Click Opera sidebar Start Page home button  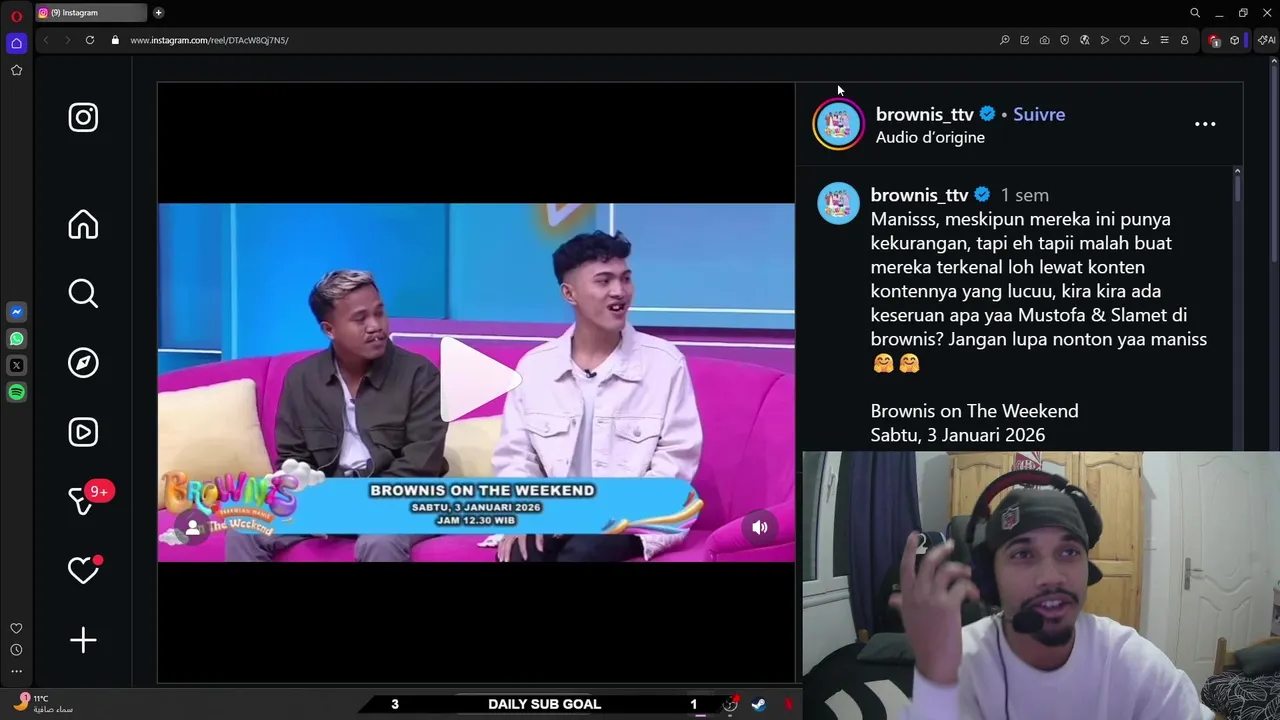click(x=16, y=43)
